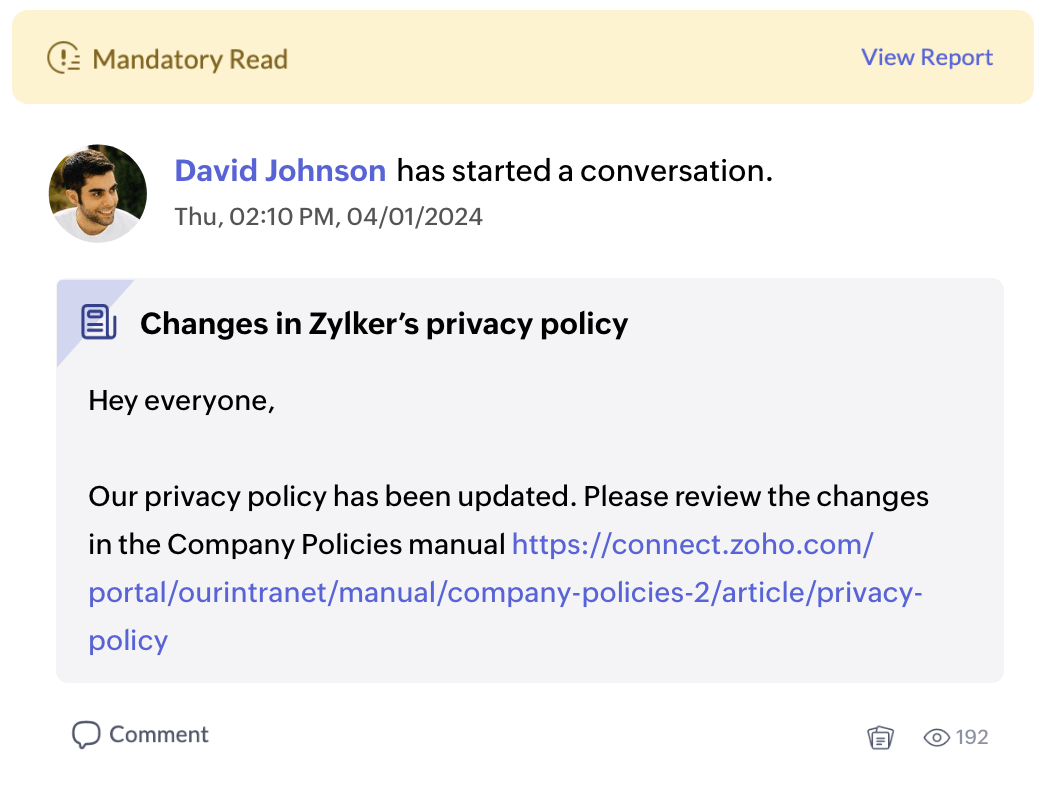Open David Johnson's profile photo

(x=98, y=193)
